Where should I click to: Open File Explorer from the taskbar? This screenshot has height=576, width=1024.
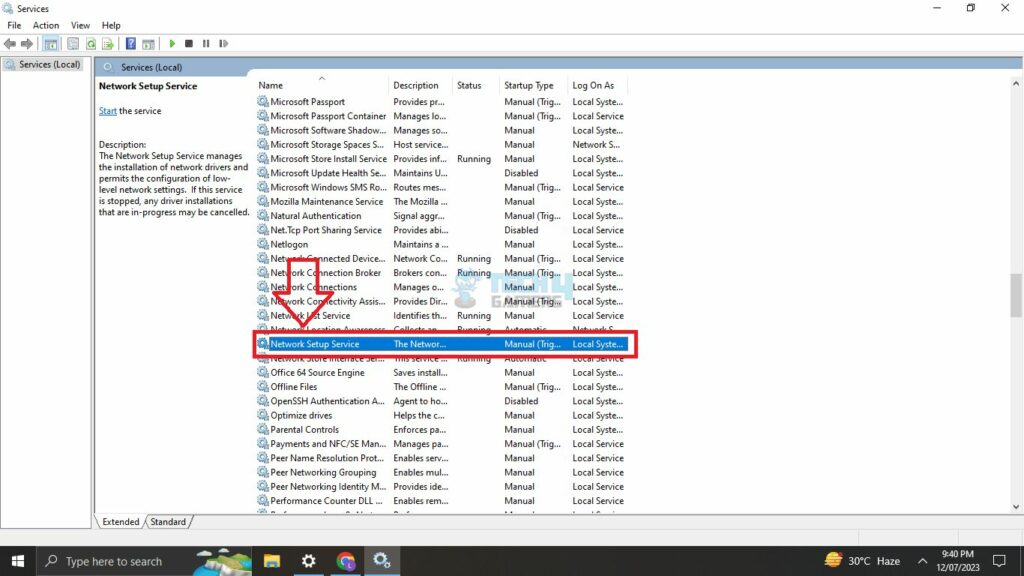[x=272, y=561]
